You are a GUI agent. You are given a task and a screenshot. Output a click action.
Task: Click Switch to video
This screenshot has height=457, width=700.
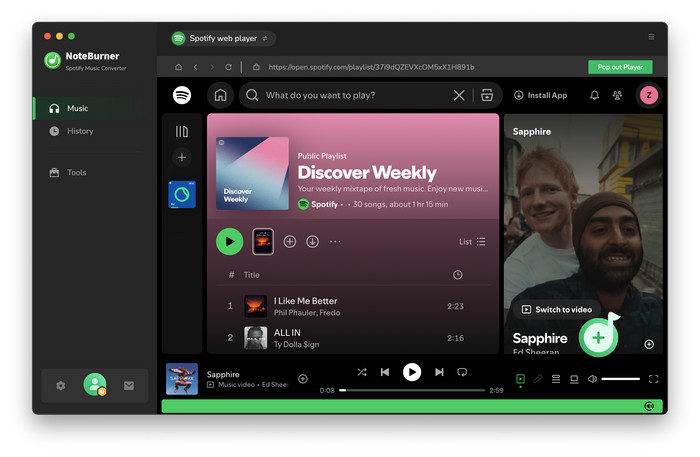pyautogui.click(x=557, y=309)
